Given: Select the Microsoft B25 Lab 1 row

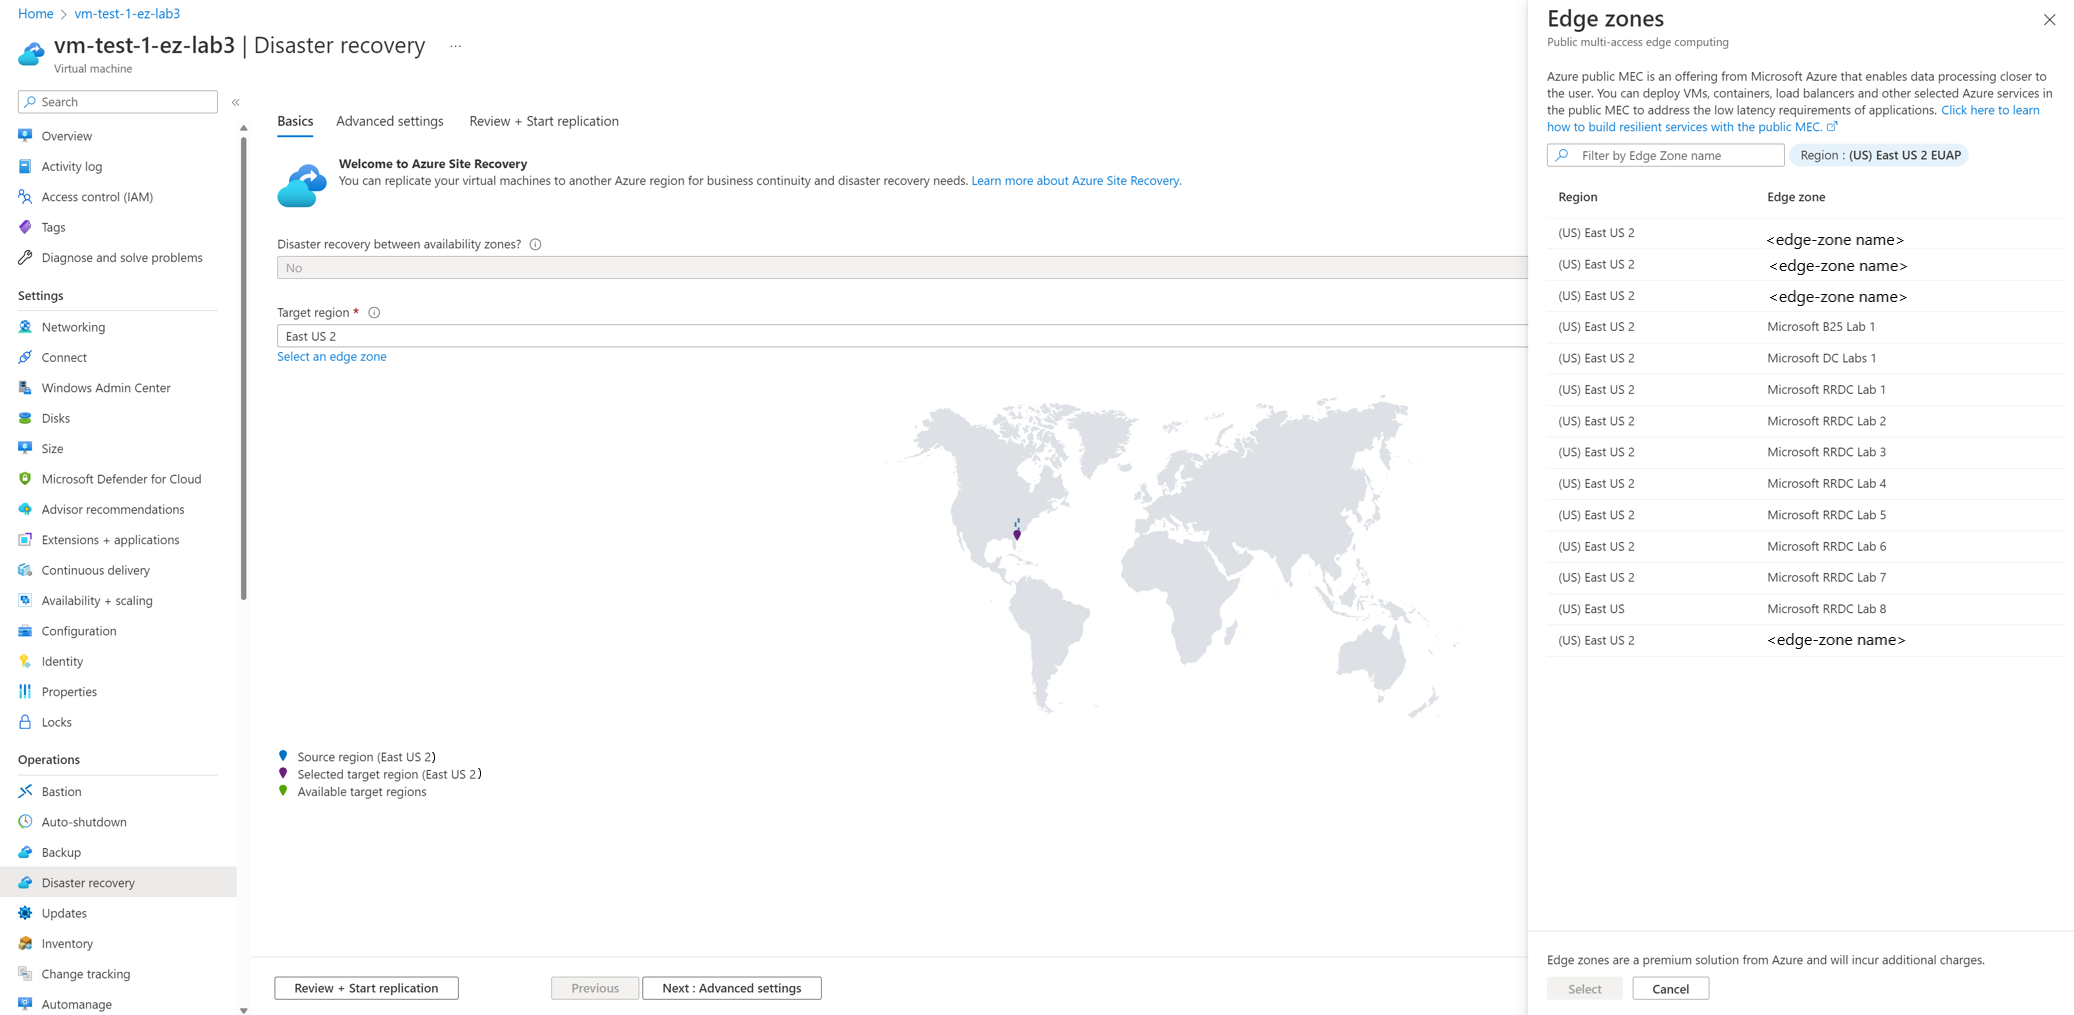Looking at the screenshot, I should click(1805, 327).
